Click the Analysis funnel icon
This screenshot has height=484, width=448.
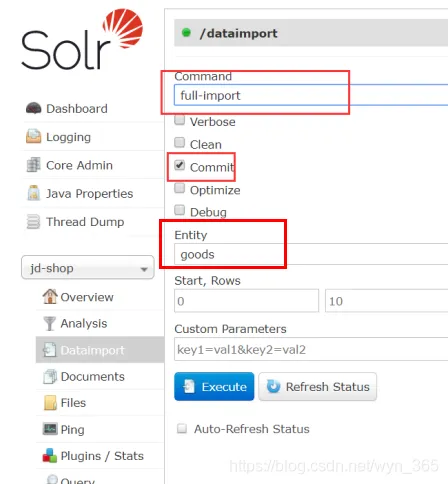[50, 323]
